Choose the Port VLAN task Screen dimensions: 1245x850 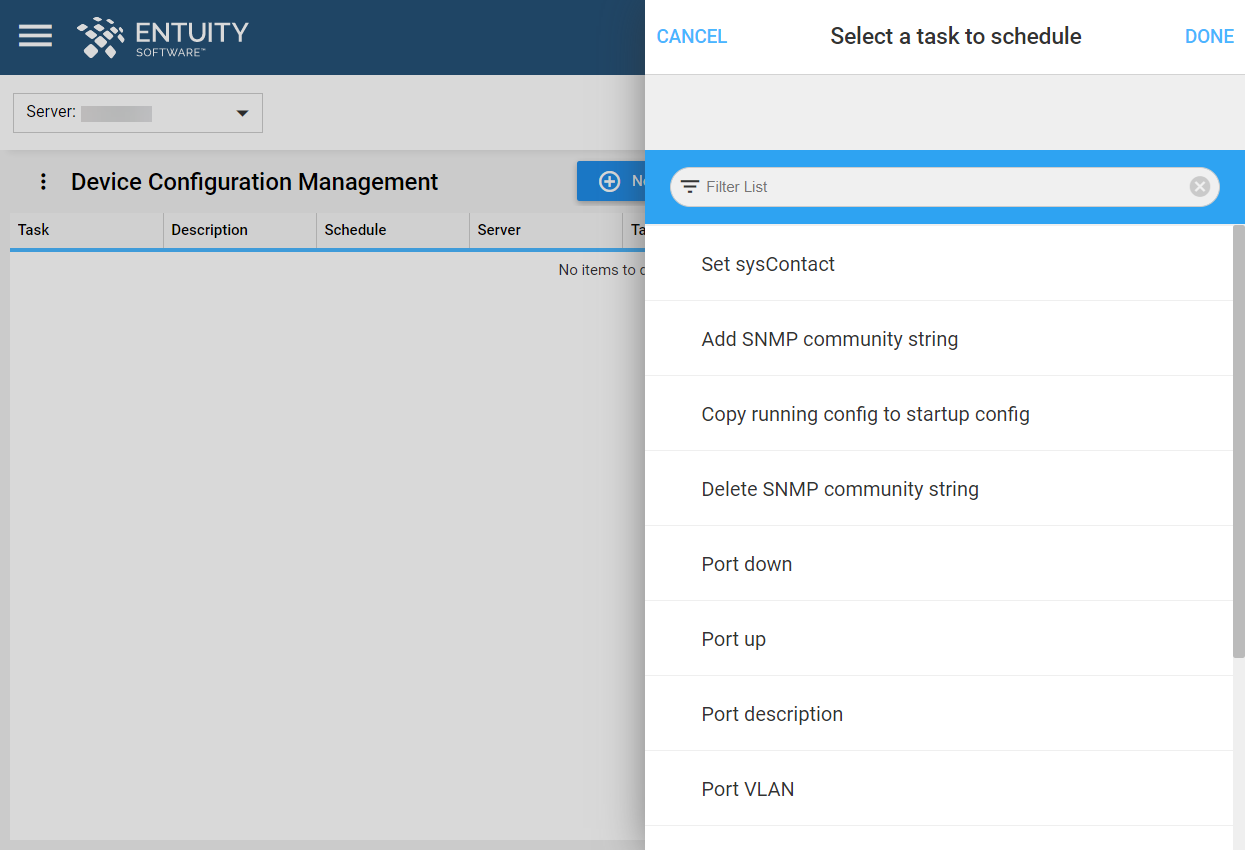(x=747, y=789)
